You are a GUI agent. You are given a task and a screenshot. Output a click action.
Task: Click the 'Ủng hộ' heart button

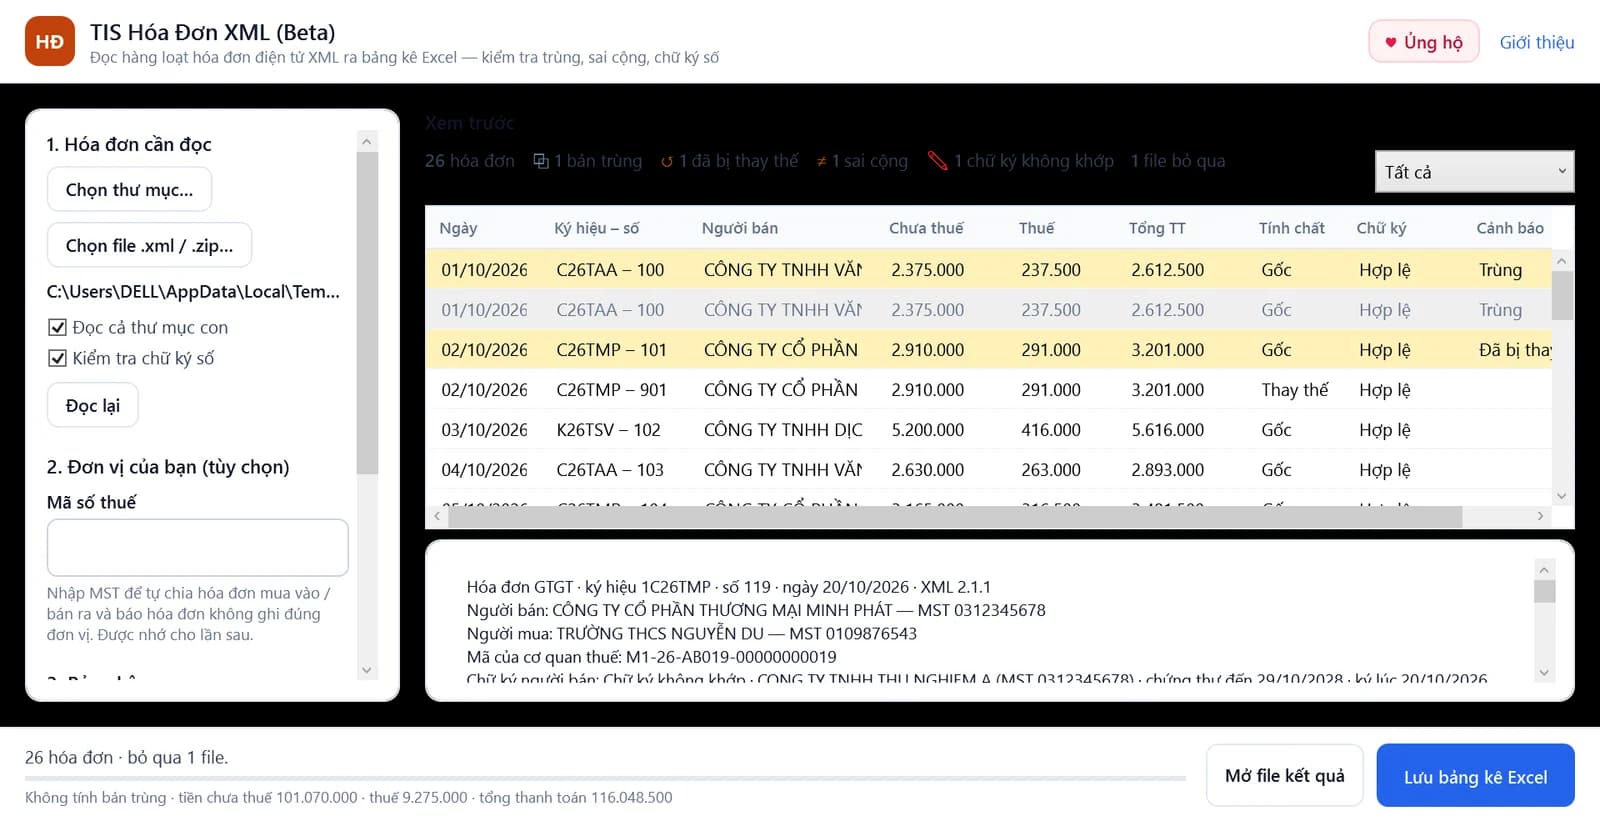[1424, 42]
